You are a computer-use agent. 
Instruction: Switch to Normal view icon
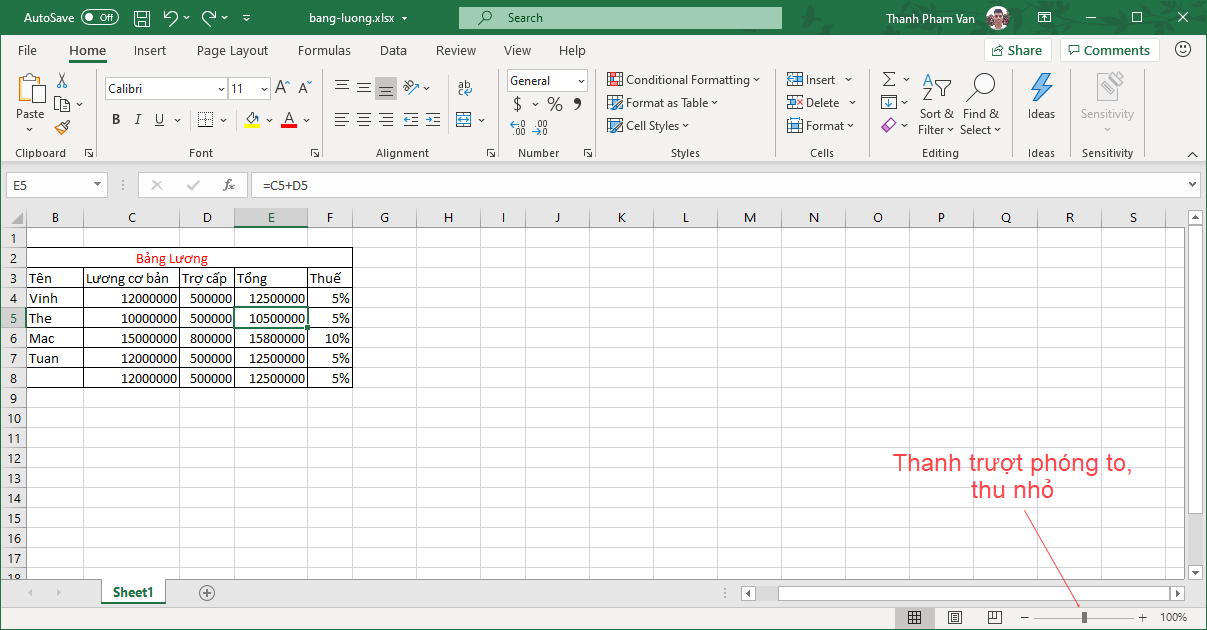pyautogui.click(x=914, y=617)
